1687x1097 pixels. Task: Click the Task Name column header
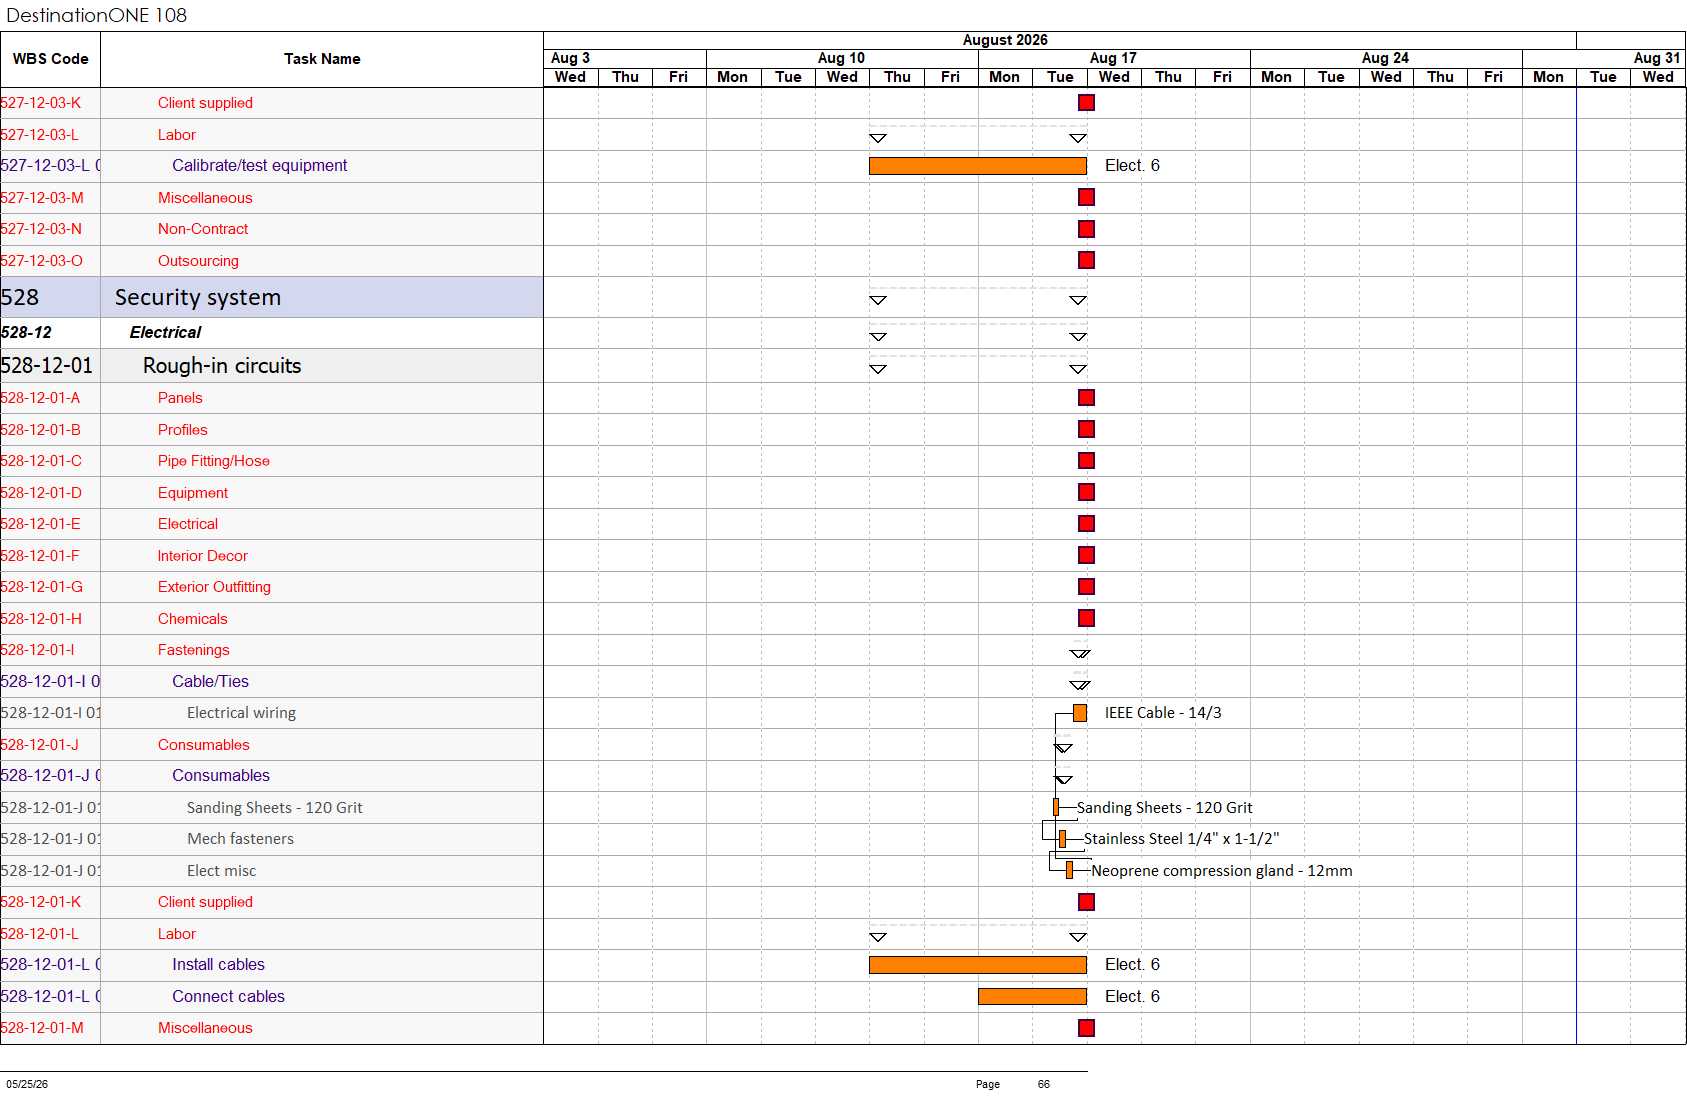322,59
